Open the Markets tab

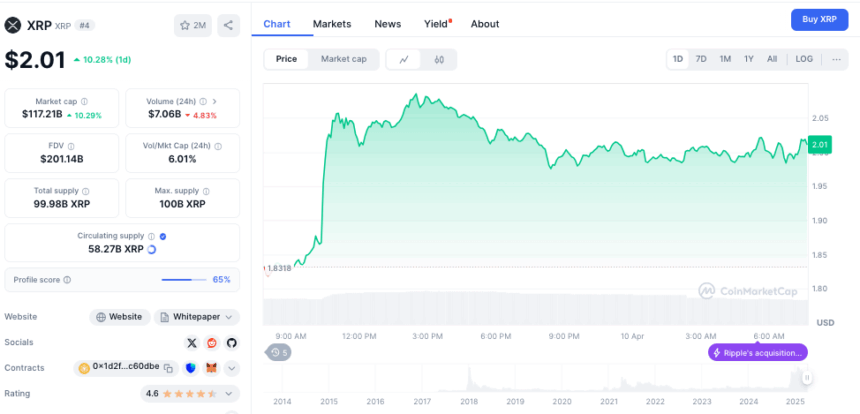[x=332, y=24]
